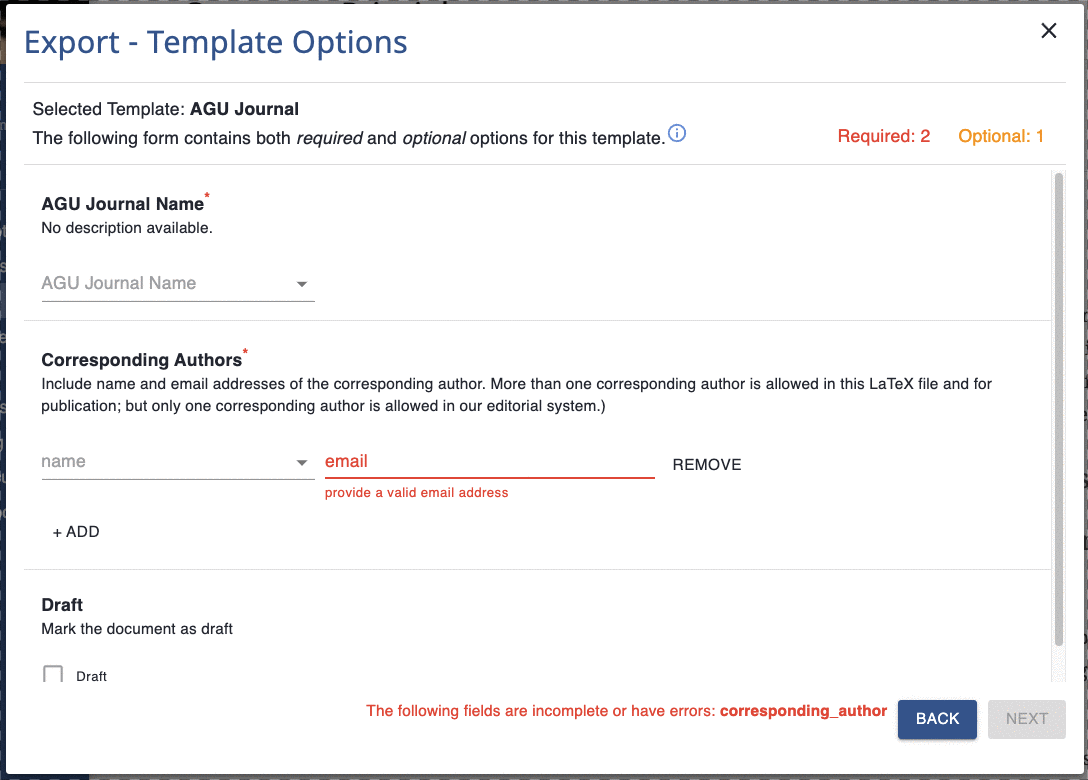The height and width of the screenshot is (780, 1088).
Task: Click the 'Optional: 1' counter text
Action: click(1001, 136)
